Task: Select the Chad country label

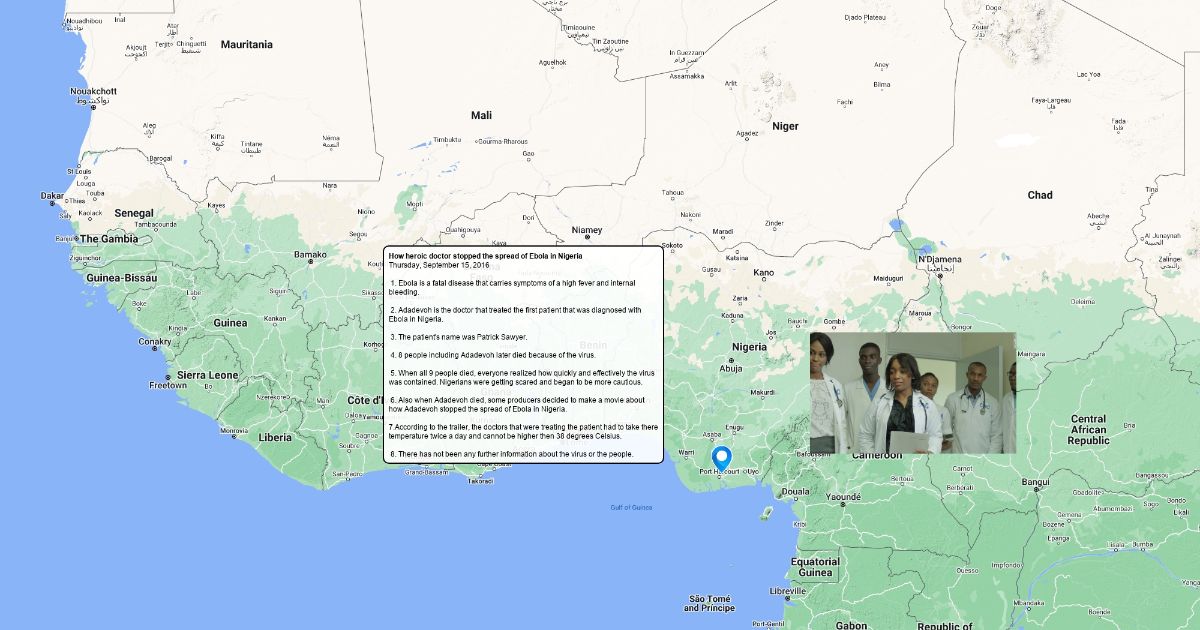Action: tap(1040, 195)
